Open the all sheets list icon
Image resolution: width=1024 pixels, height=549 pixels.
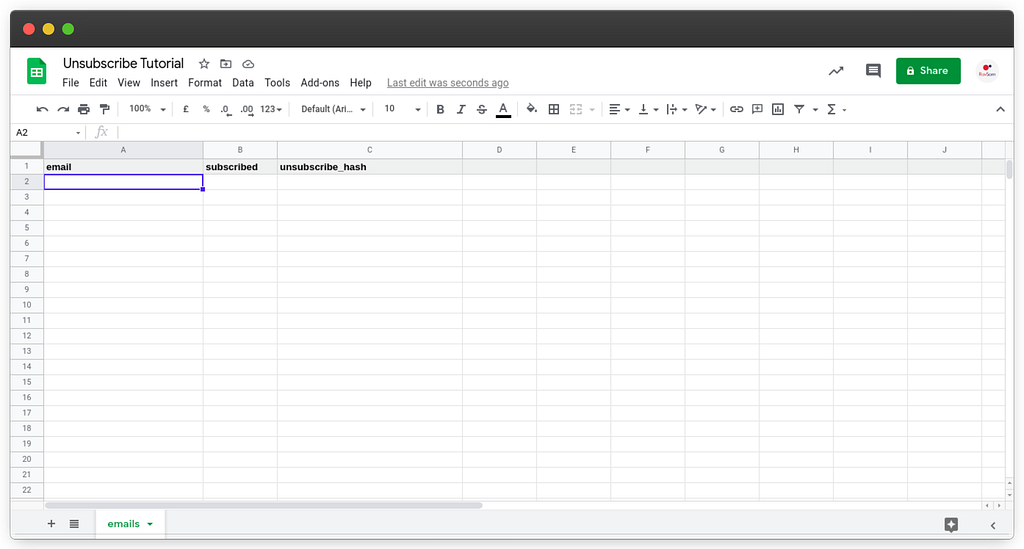point(74,524)
